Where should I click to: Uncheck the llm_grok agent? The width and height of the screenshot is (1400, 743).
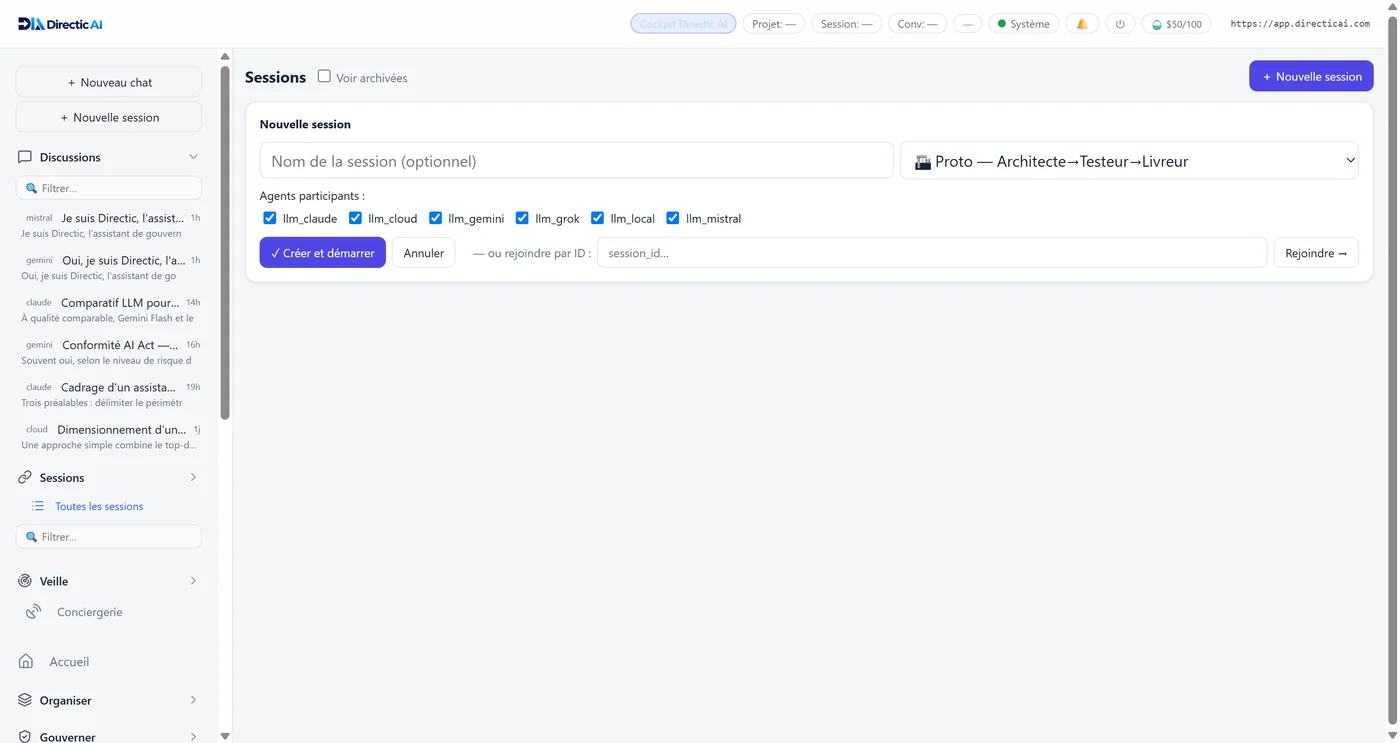(522, 218)
